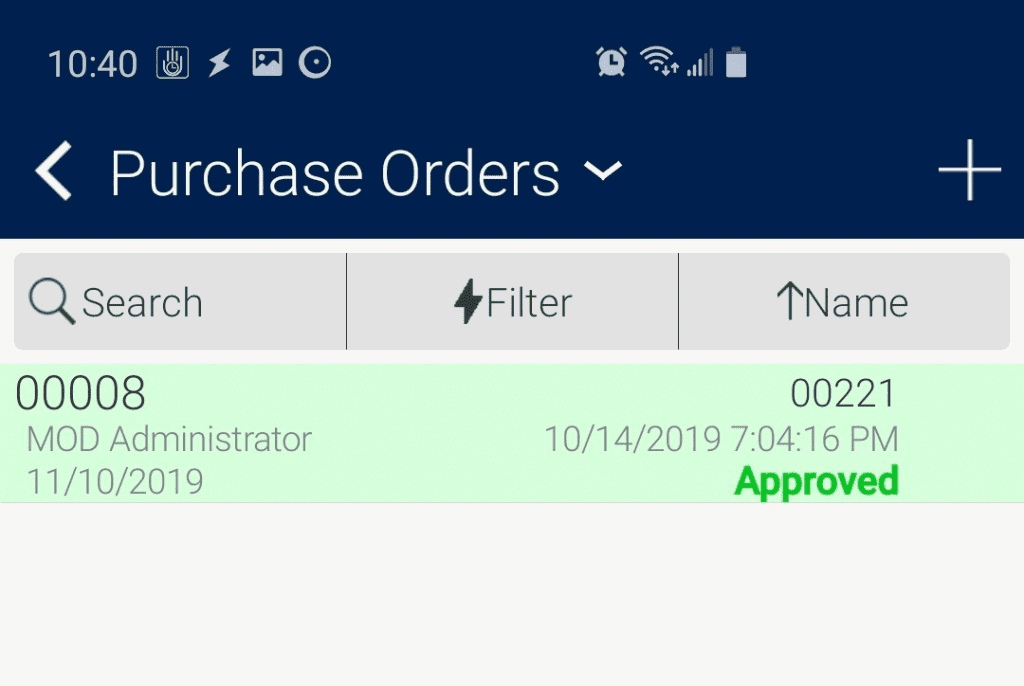Add a new purchase order

pyautogui.click(x=969, y=171)
